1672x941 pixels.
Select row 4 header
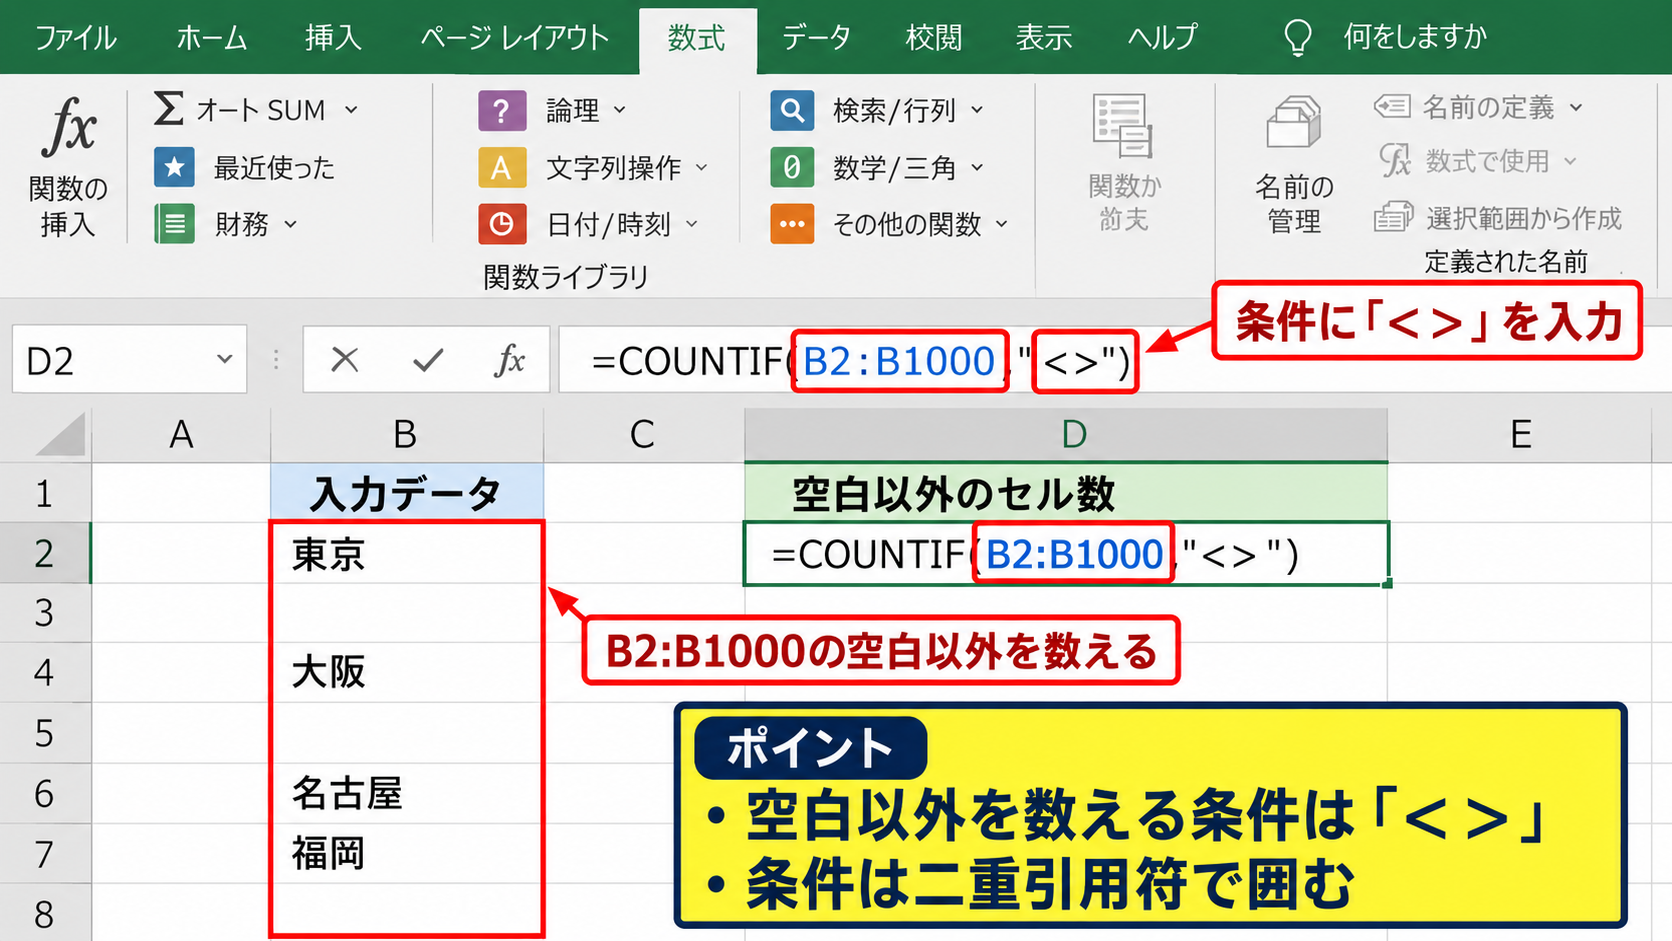pos(44,672)
